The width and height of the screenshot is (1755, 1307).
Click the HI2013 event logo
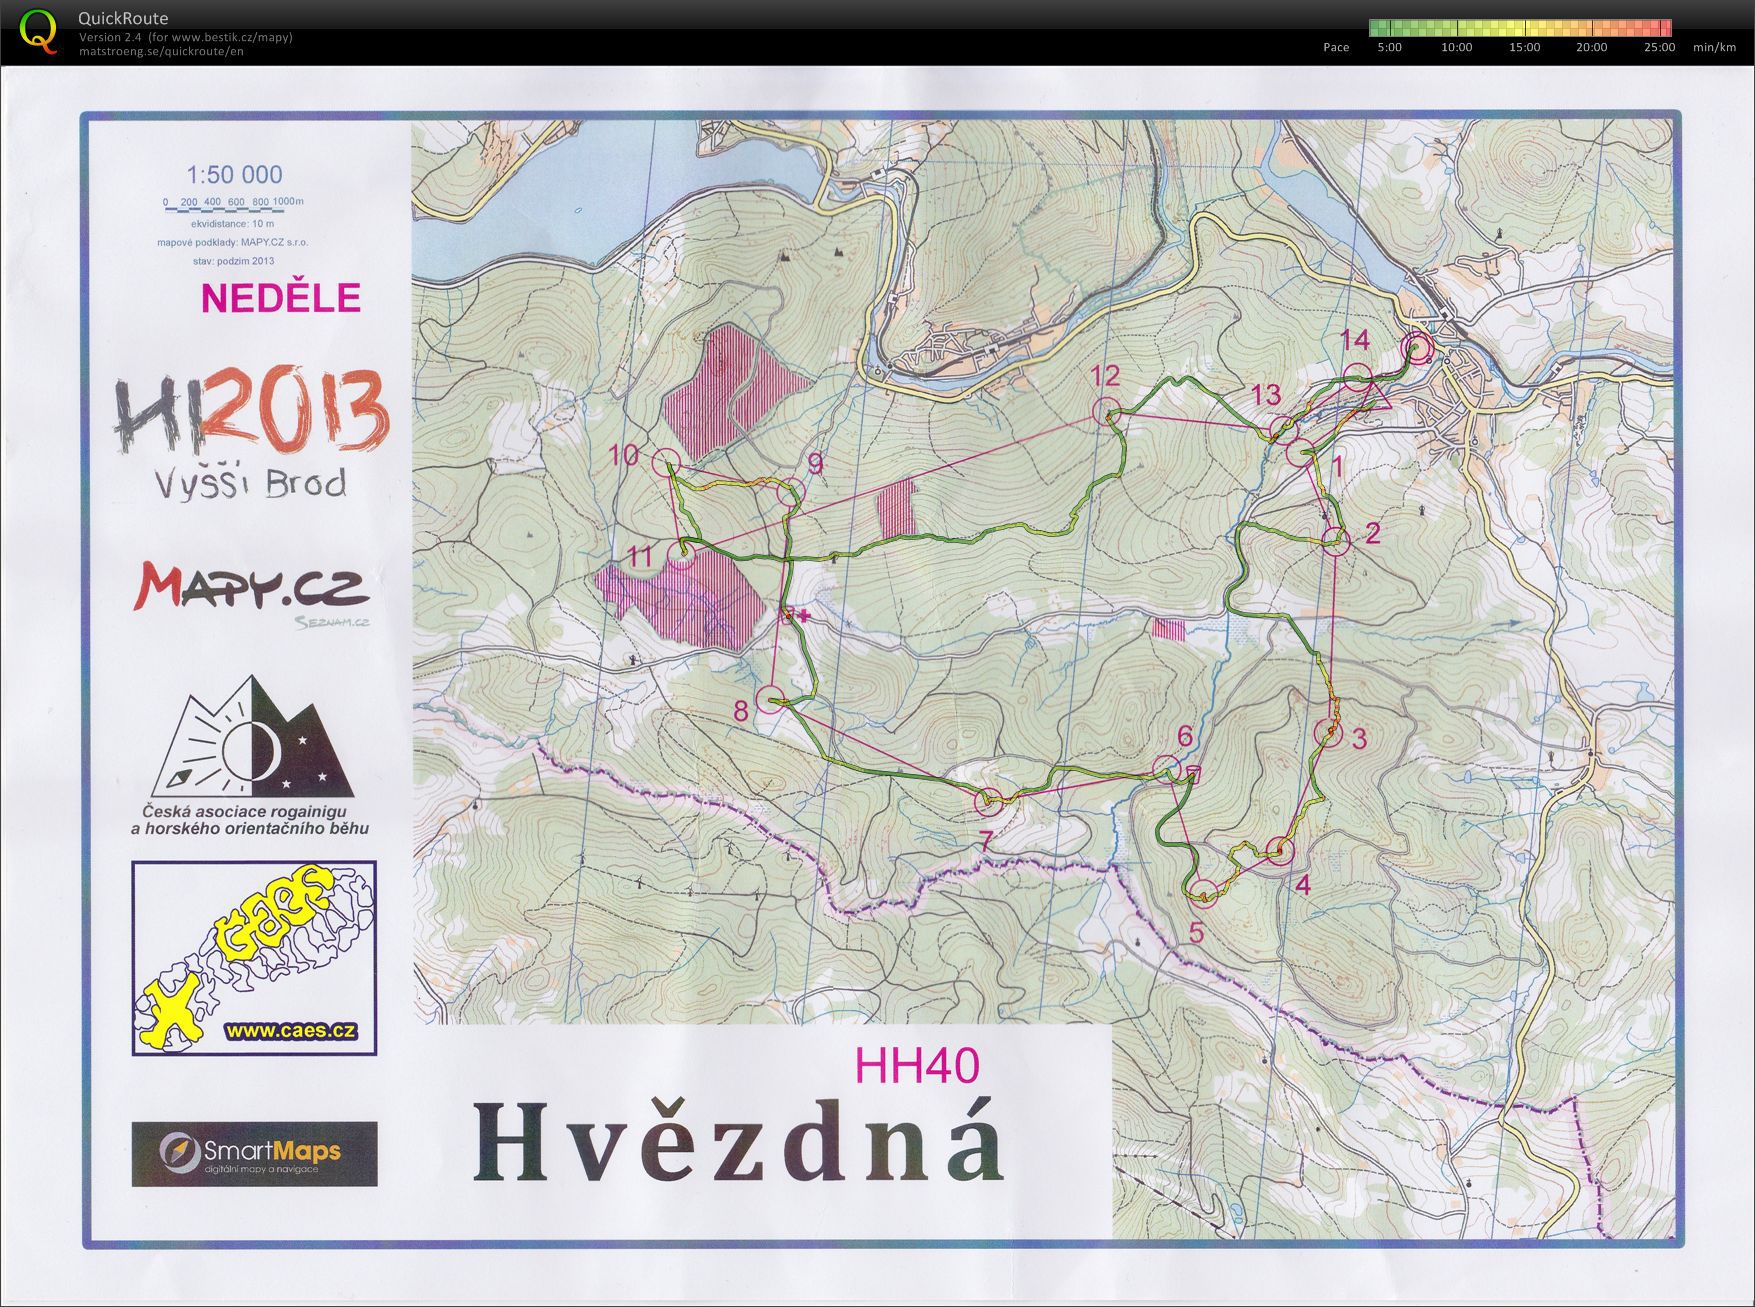coord(250,411)
